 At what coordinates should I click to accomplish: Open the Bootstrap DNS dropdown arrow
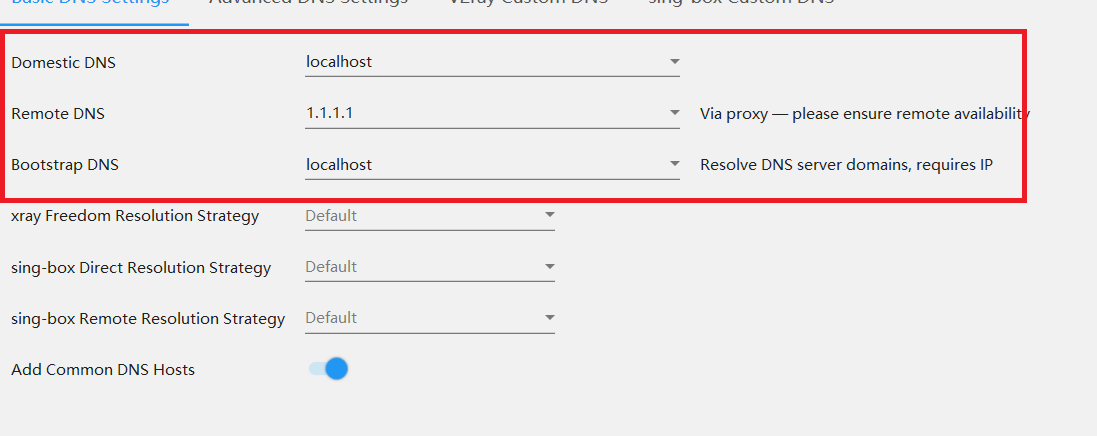click(674, 164)
